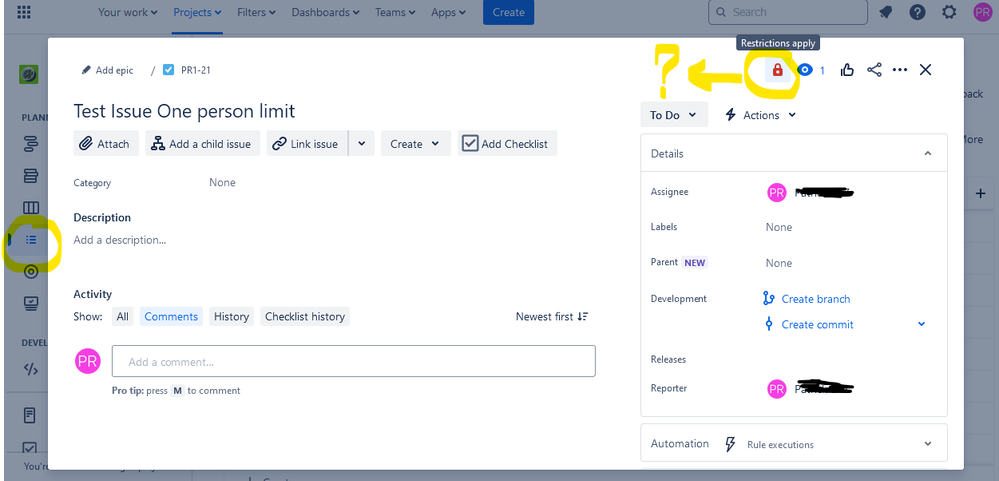The width and height of the screenshot is (999, 481).
Task: Open the app switcher grid icon
Action: tap(23, 12)
